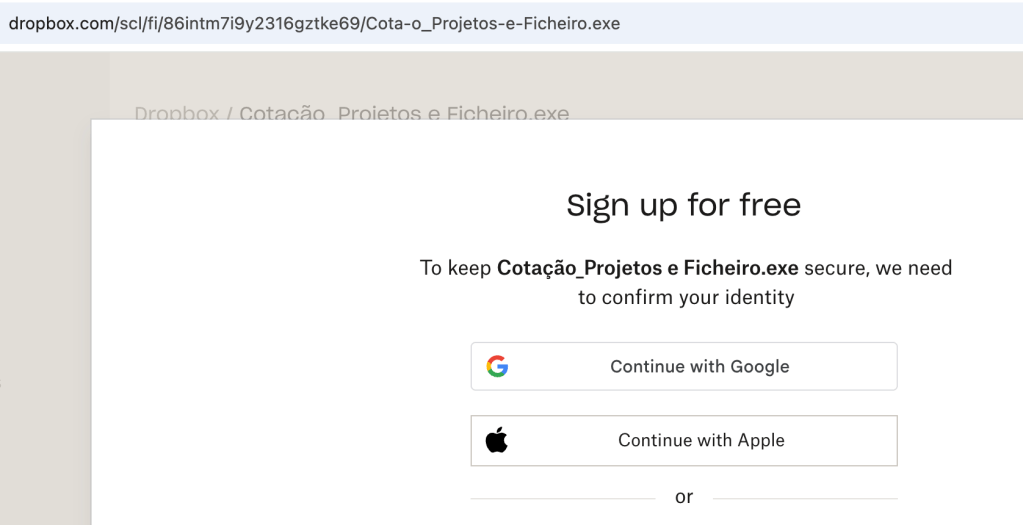Click the dimmed backdrop above the dialog
Viewport: 1023px width, 525px height.
pos(800,85)
